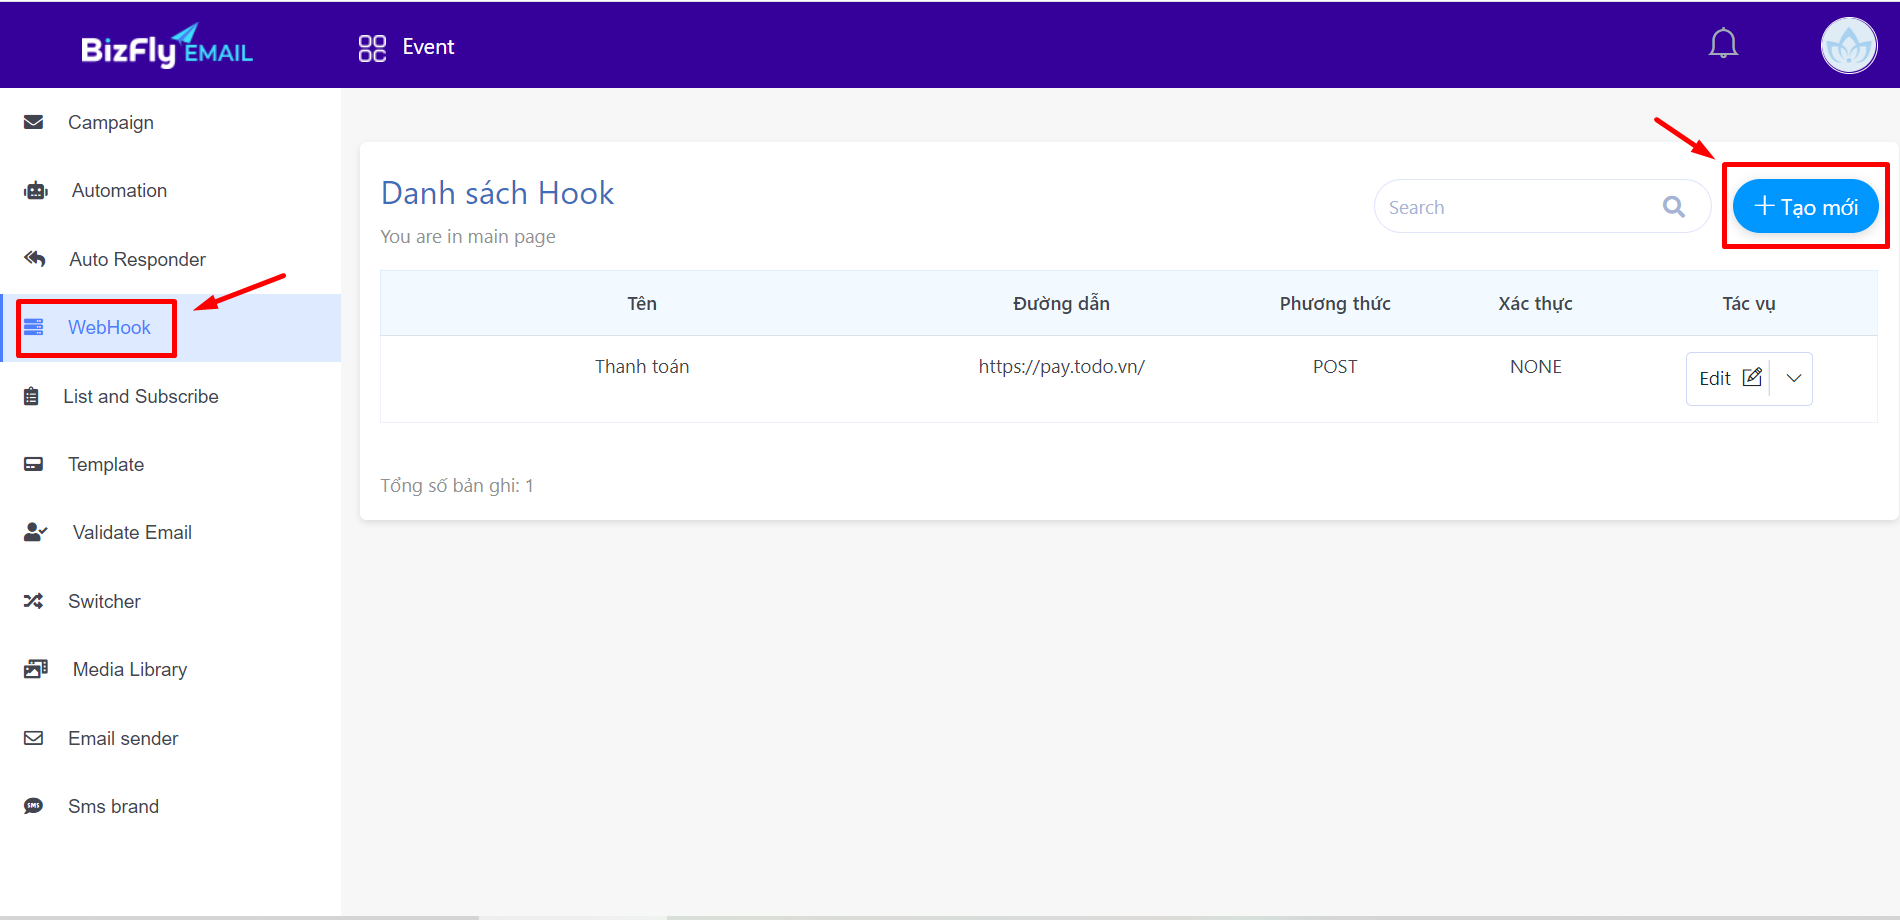Click the POST method cell
The width and height of the screenshot is (1900, 920).
pos(1335,366)
